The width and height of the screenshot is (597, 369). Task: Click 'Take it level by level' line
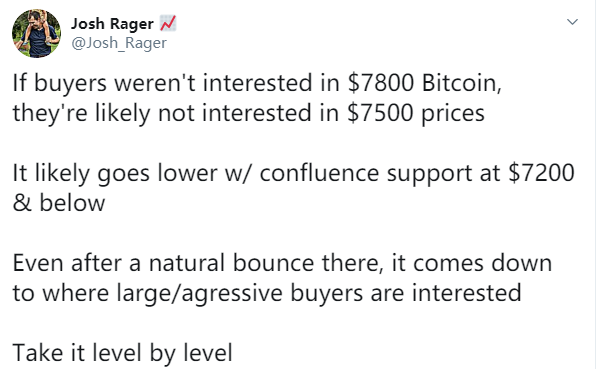(122, 352)
